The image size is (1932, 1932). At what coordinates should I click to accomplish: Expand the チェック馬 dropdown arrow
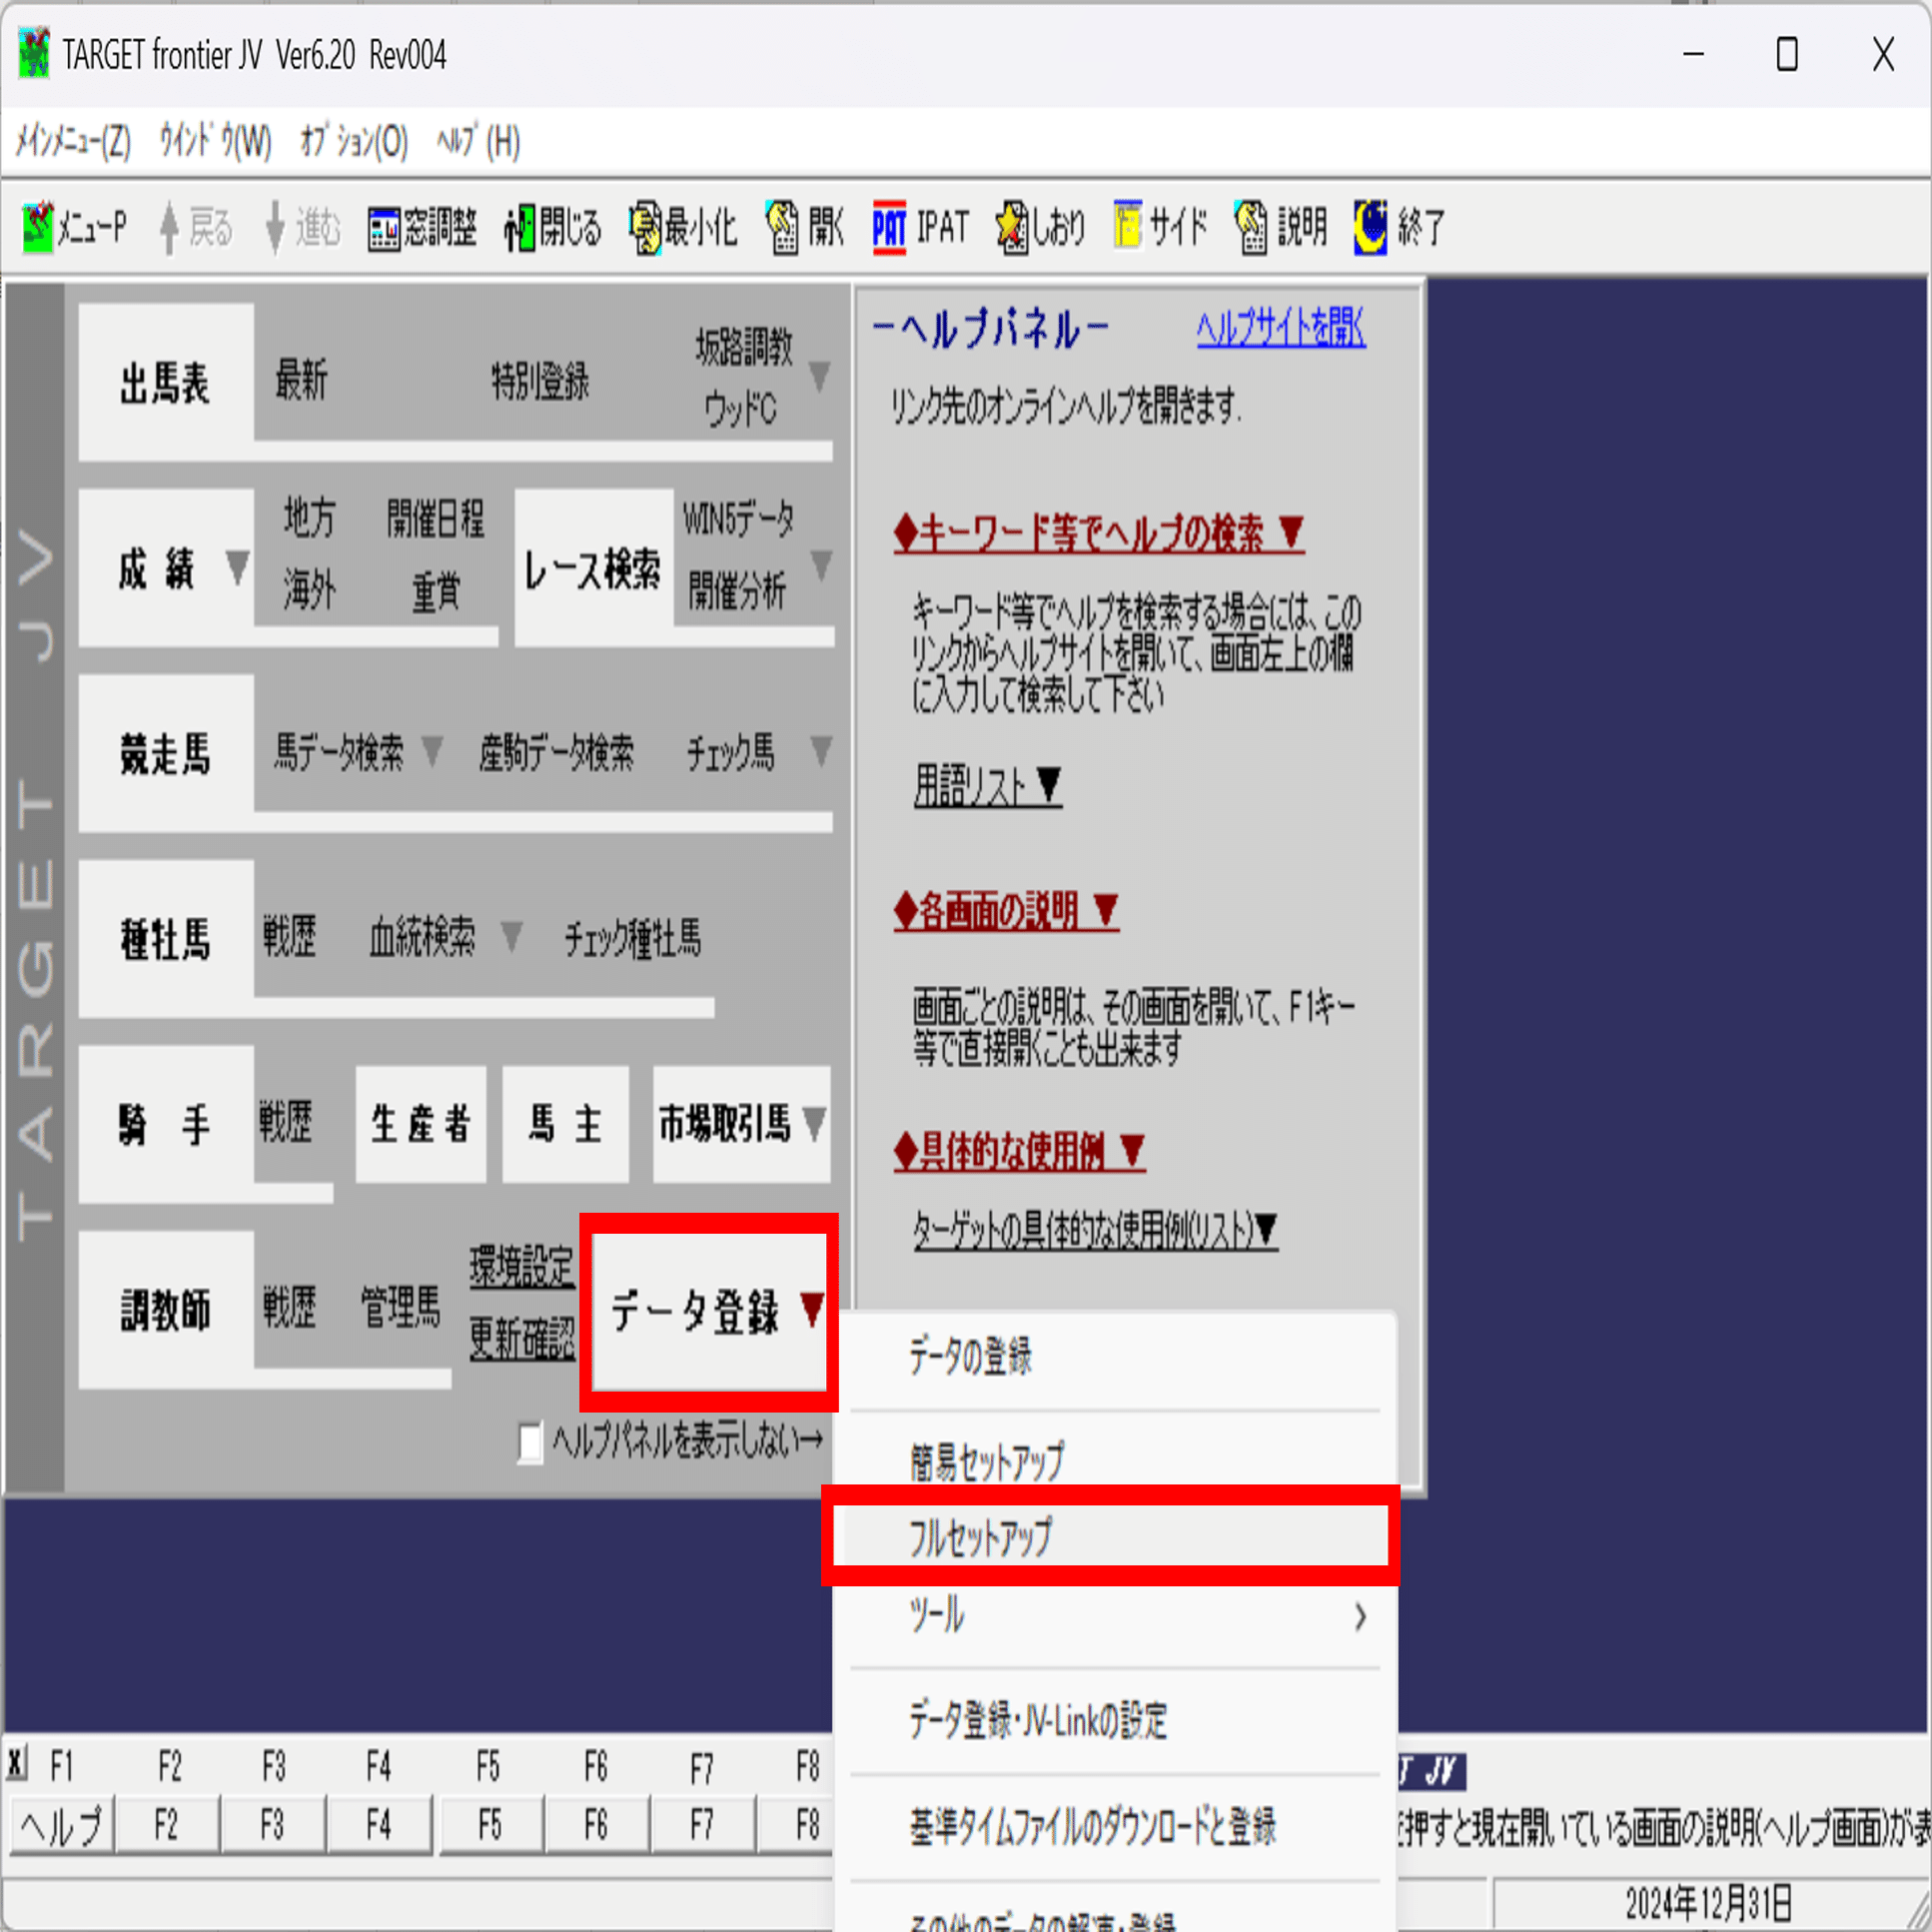pyautogui.click(x=821, y=751)
